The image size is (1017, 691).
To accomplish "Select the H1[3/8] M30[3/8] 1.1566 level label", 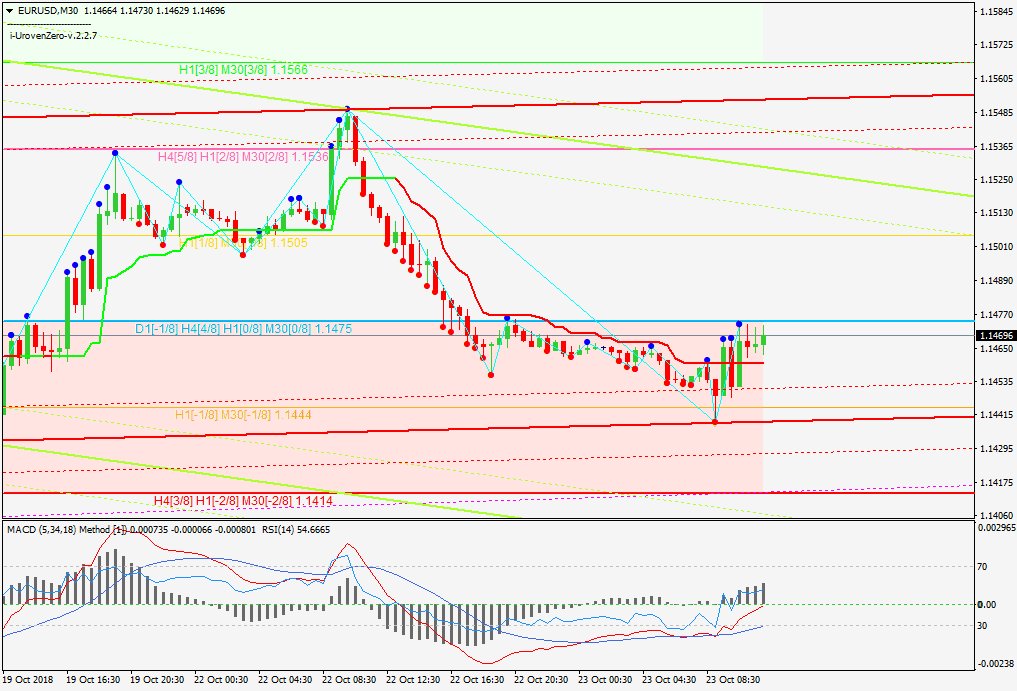I will (244, 69).
